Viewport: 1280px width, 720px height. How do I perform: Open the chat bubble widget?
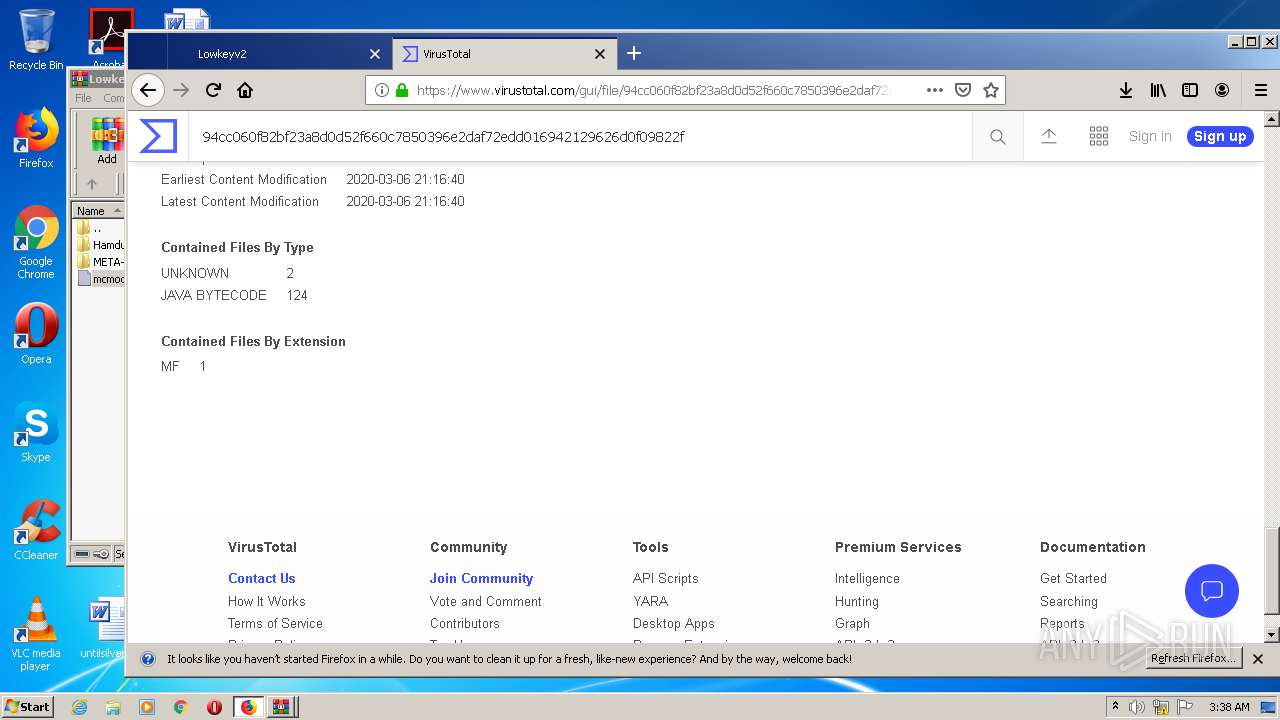[x=1212, y=590]
